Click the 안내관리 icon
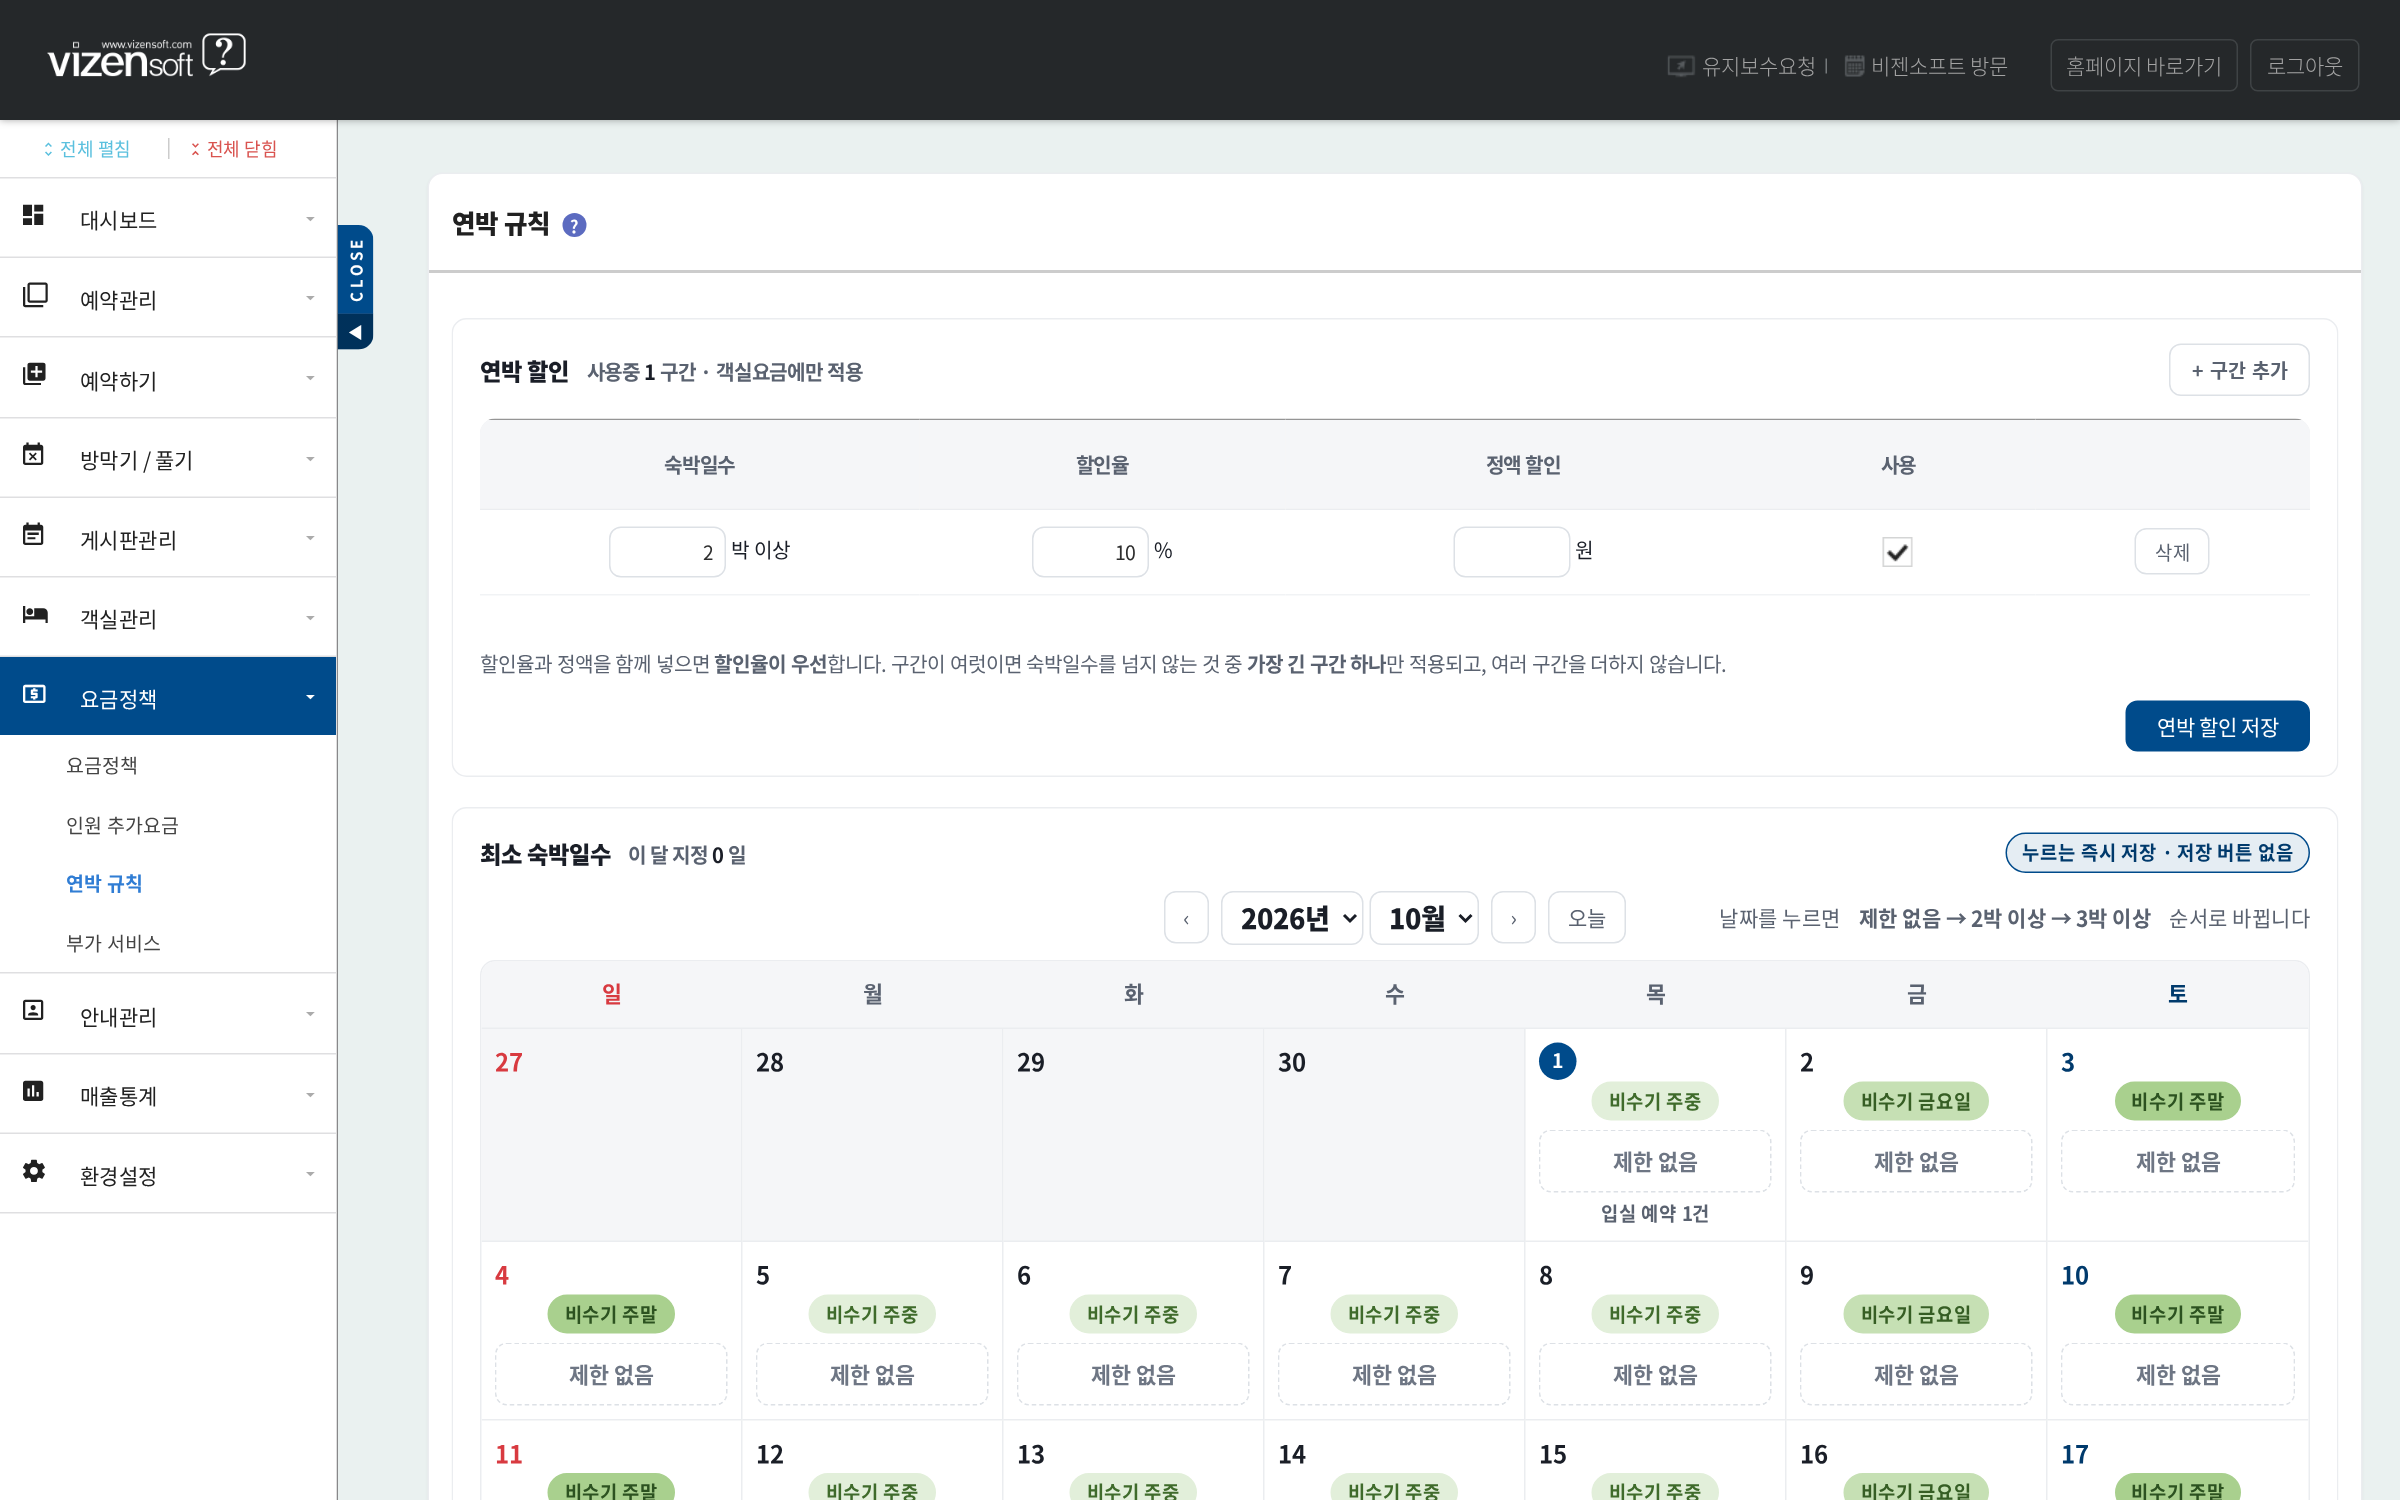2400x1500 pixels. pyautogui.click(x=34, y=1010)
